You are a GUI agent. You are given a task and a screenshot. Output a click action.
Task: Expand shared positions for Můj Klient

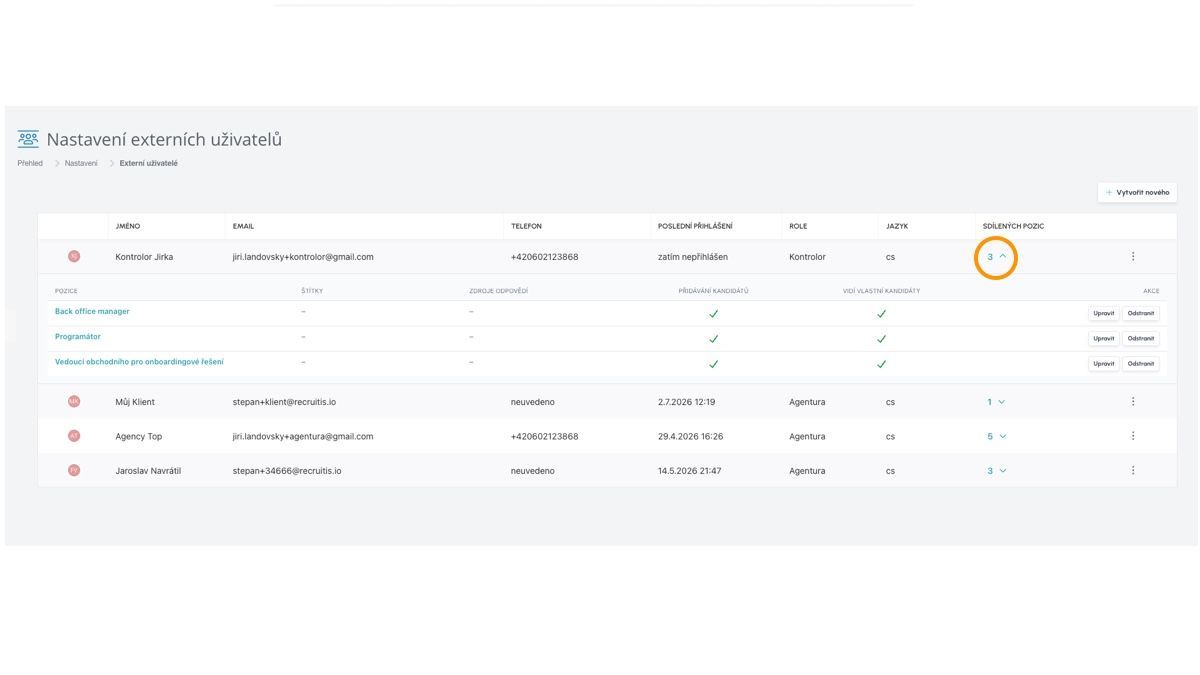click(997, 402)
